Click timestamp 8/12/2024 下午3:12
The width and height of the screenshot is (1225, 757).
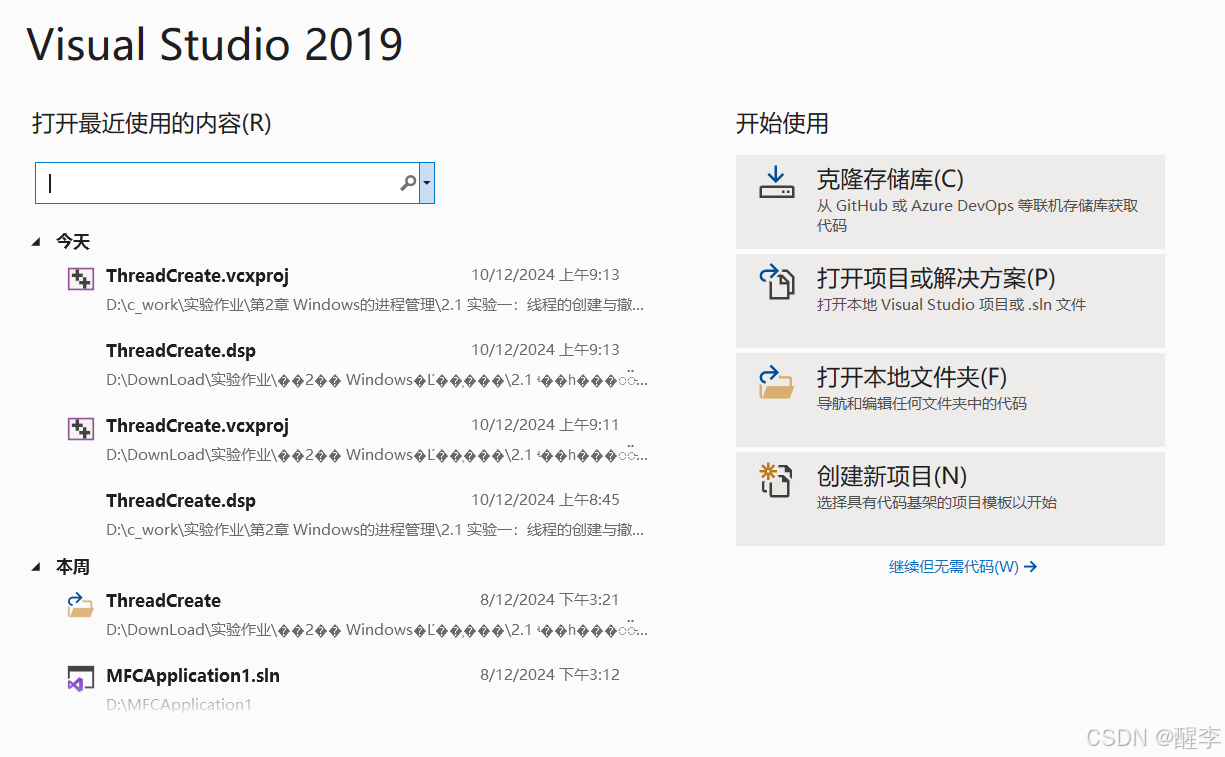(x=550, y=675)
